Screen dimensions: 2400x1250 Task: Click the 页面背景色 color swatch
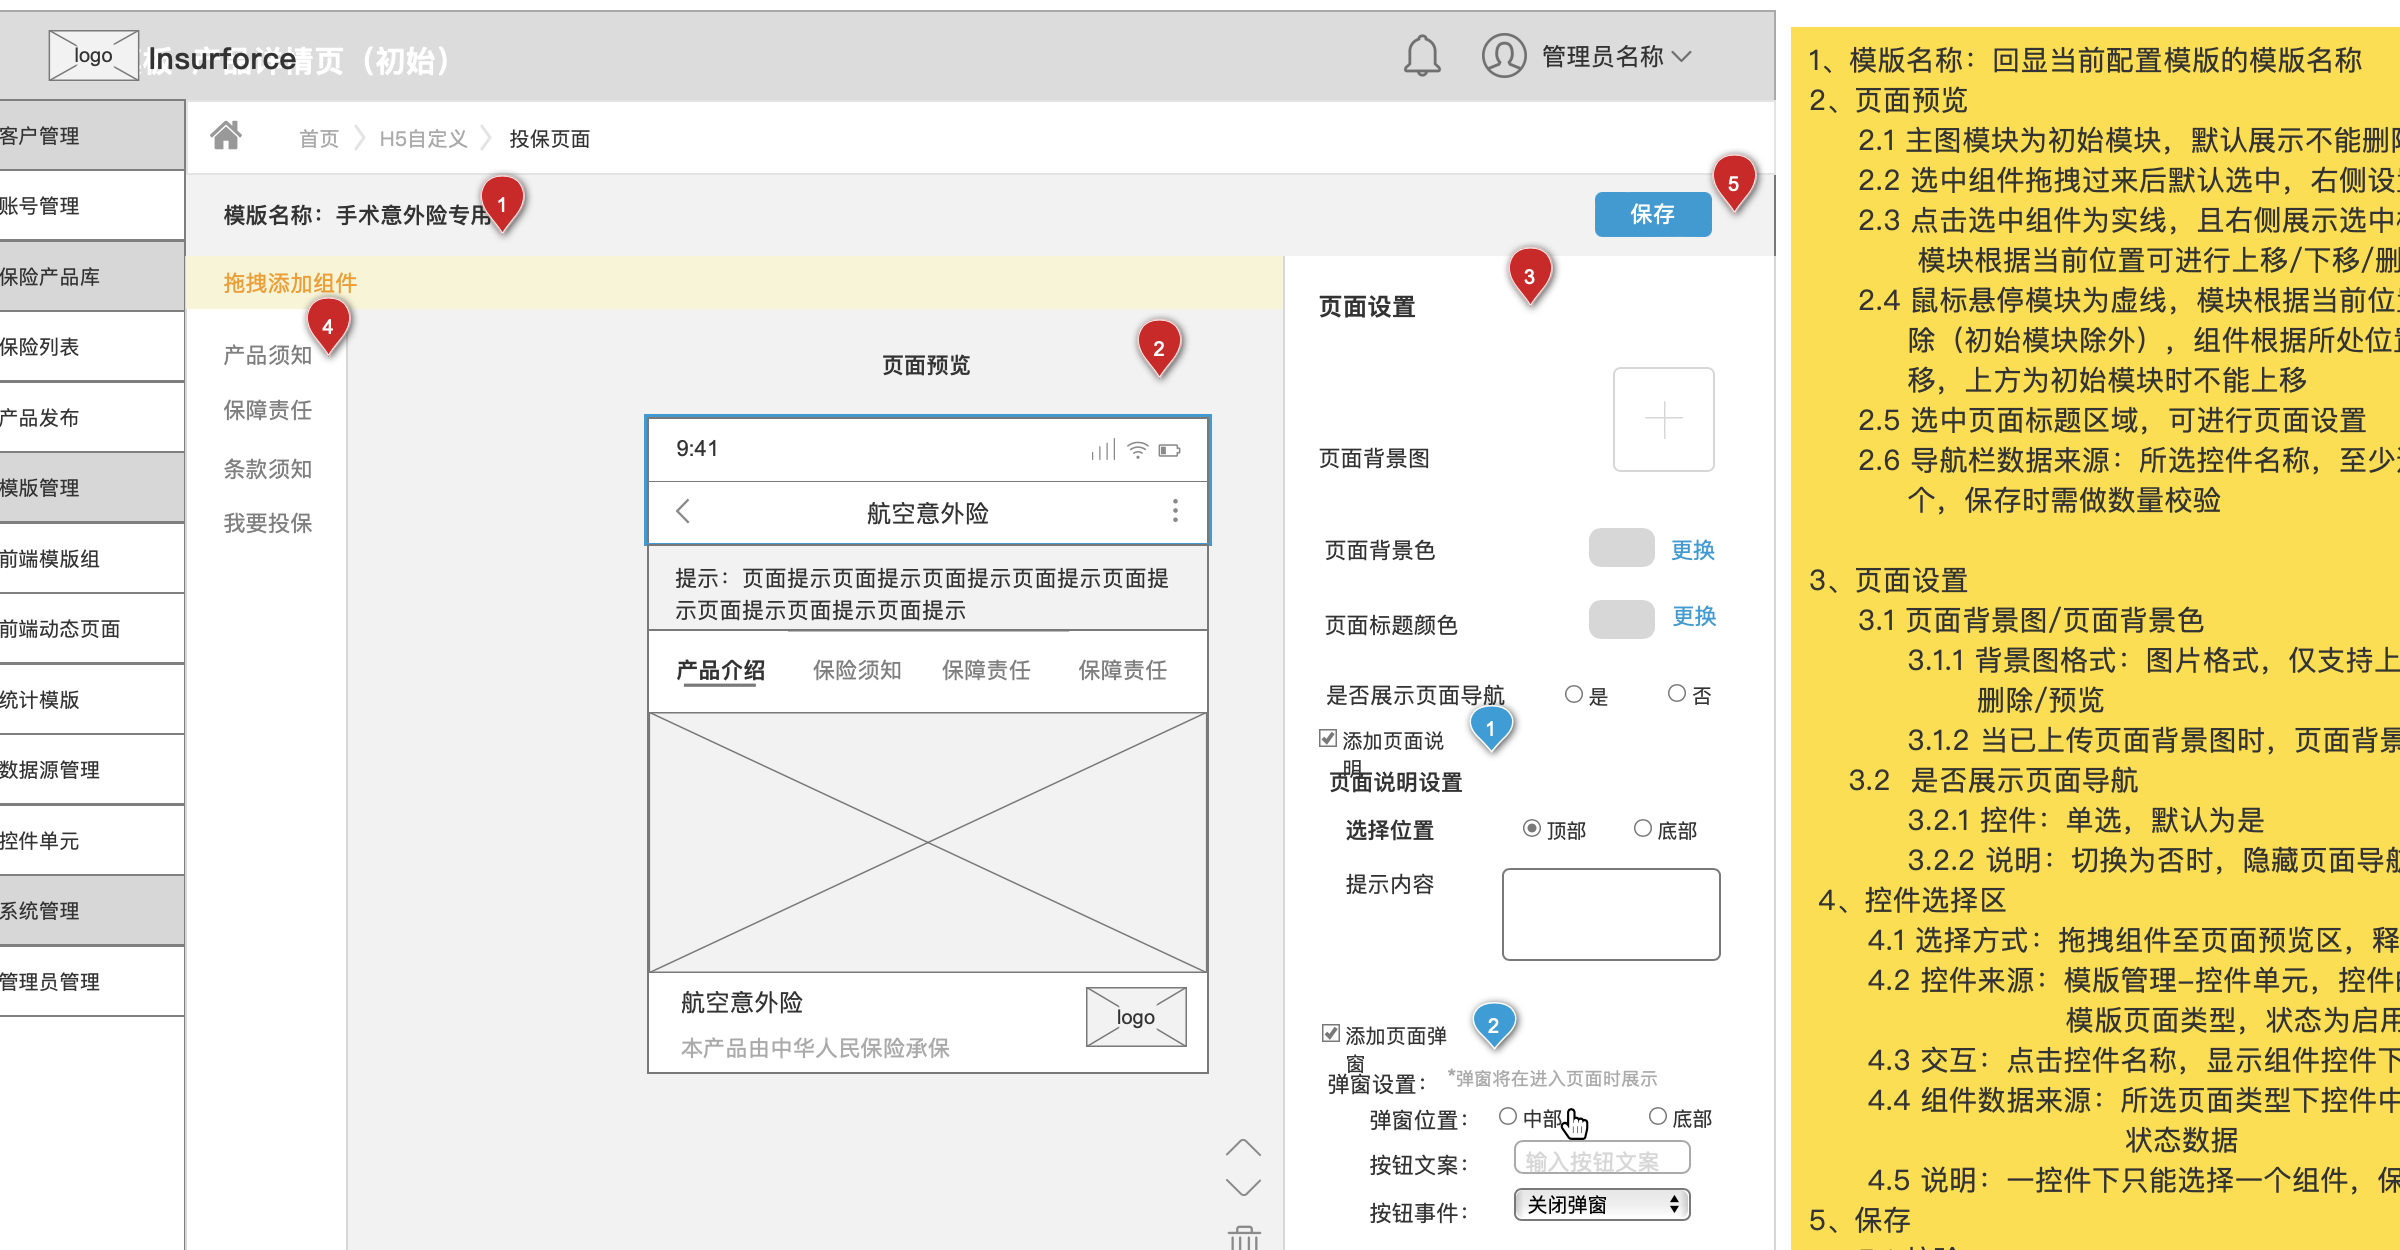click(x=1621, y=548)
